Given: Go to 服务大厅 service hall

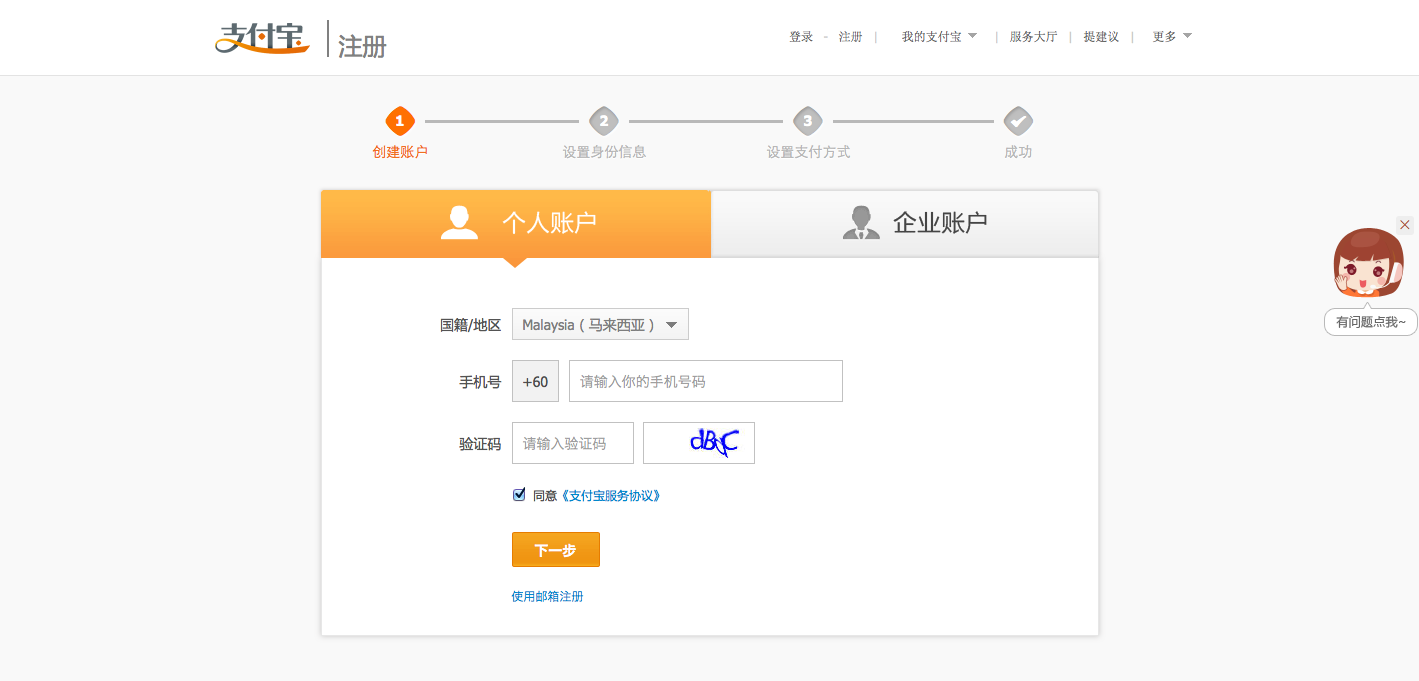Looking at the screenshot, I should (1033, 37).
